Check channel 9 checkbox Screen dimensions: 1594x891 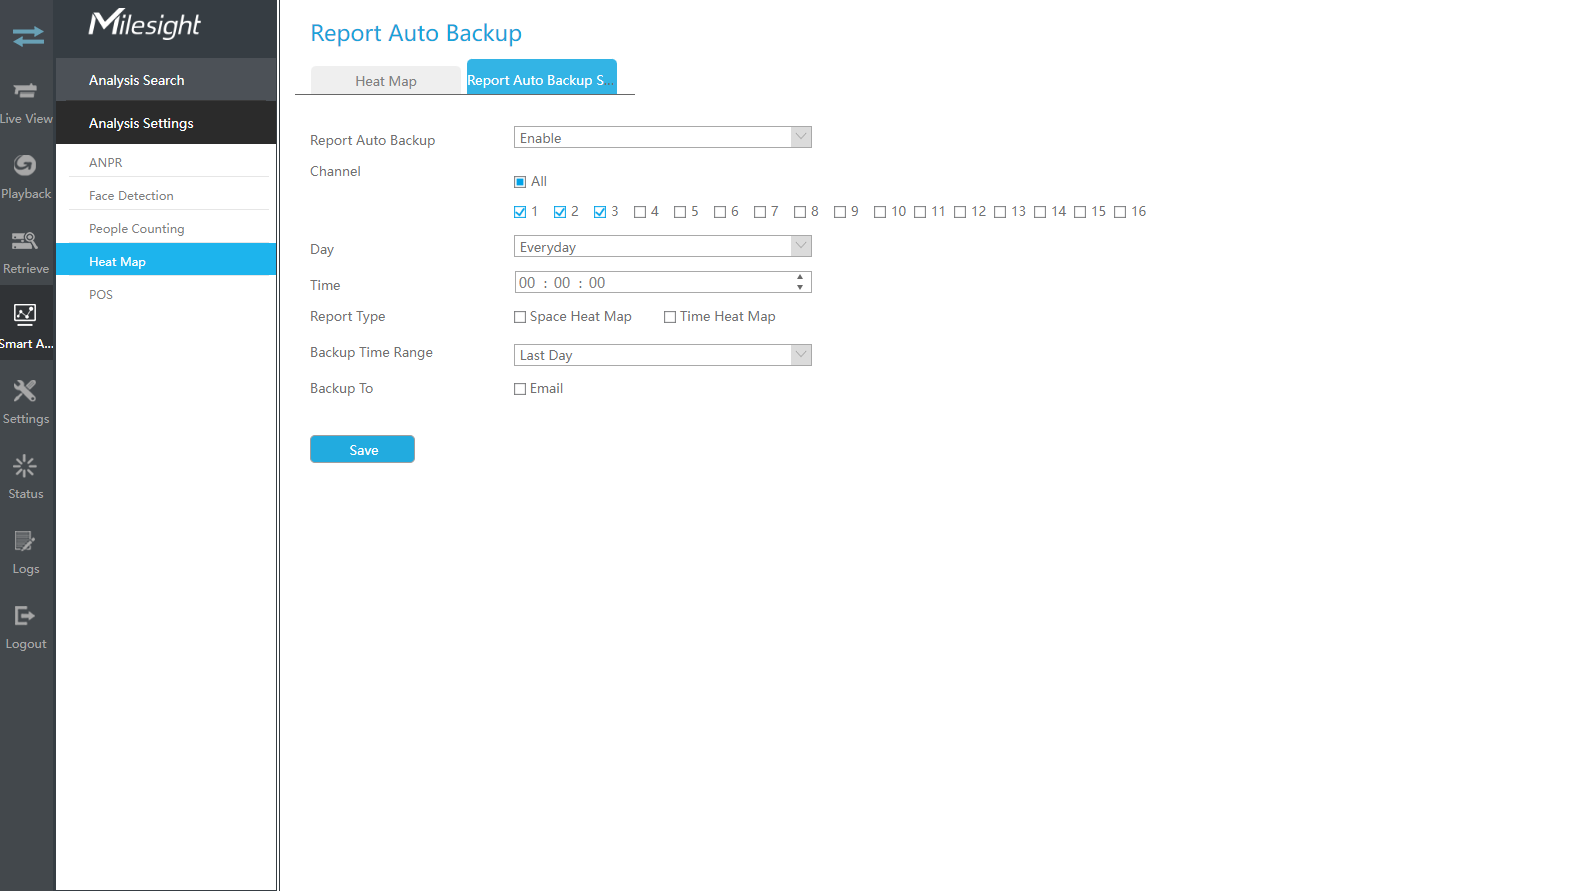point(840,212)
